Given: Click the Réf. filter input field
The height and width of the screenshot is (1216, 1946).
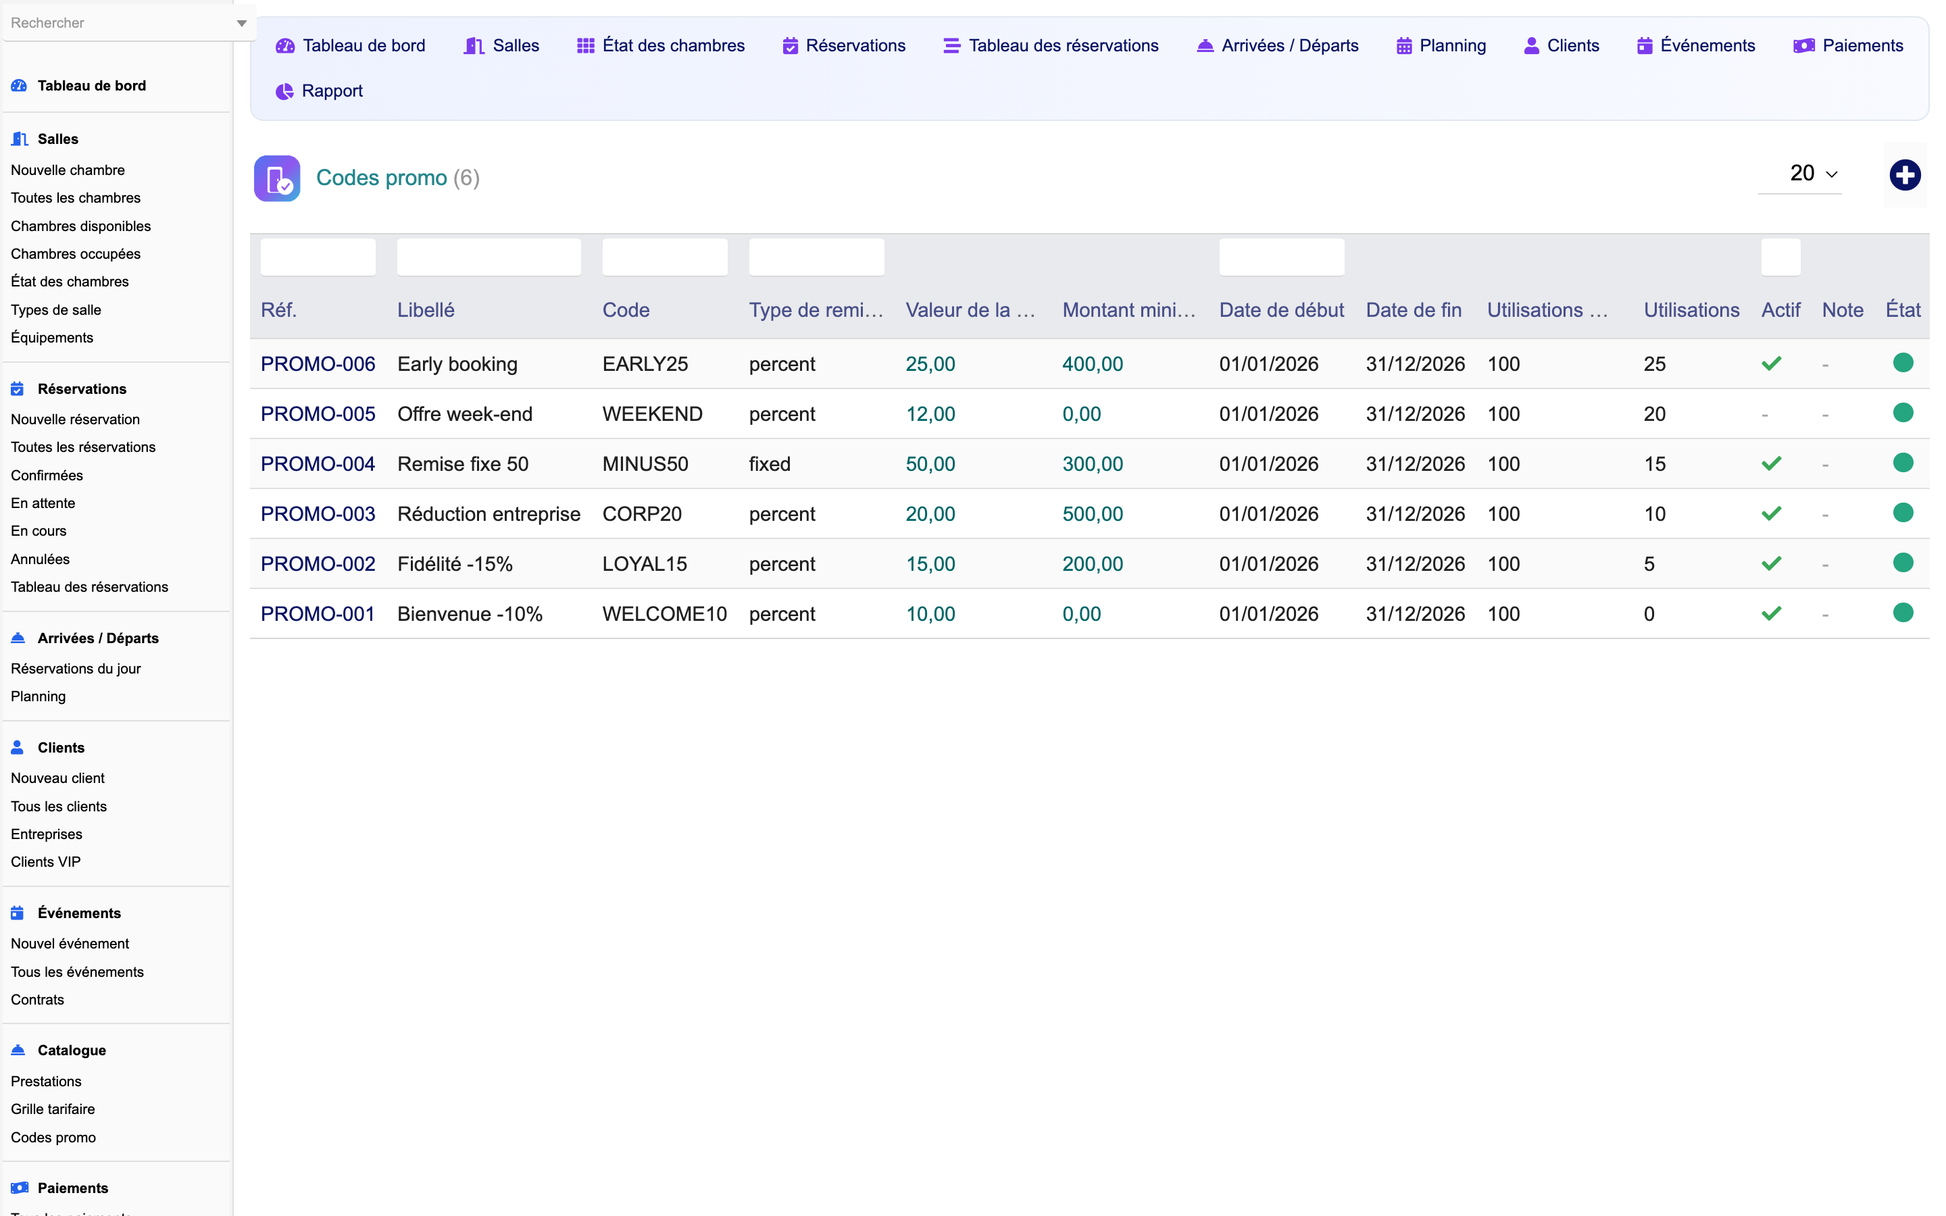Looking at the screenshot, I should 318,257.
